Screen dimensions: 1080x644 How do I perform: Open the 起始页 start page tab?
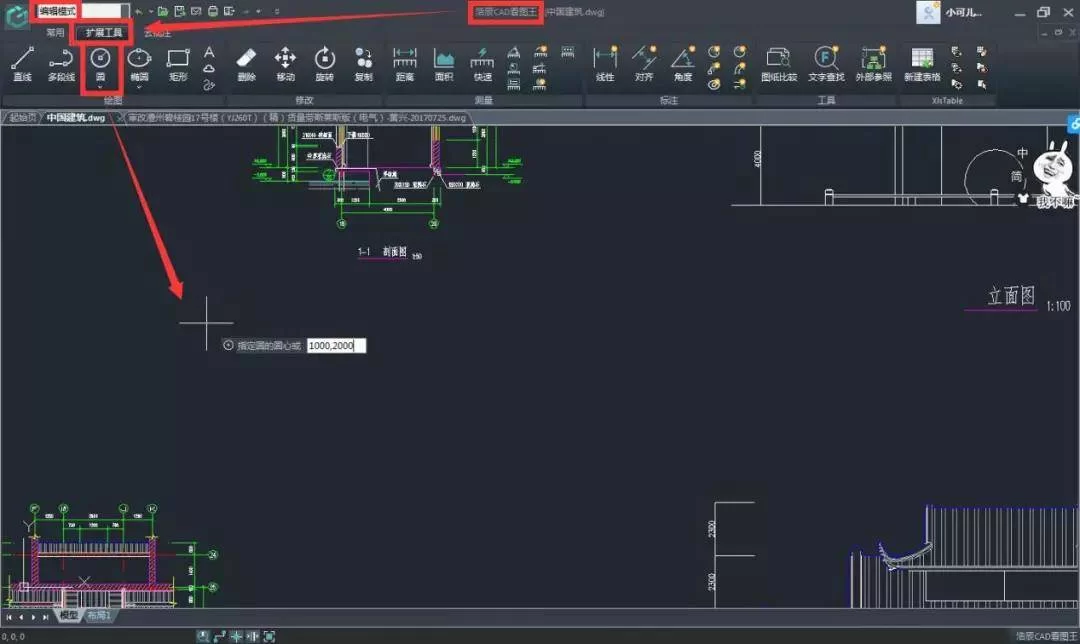coord(22,118)
